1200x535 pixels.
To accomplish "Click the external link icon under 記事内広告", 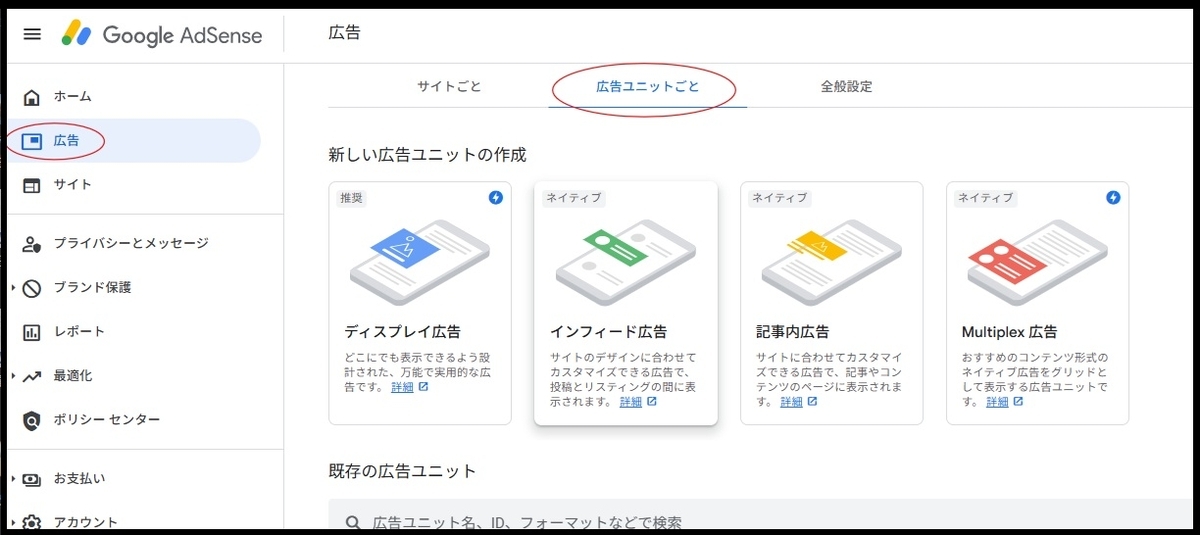I will [x=812, y=402].
